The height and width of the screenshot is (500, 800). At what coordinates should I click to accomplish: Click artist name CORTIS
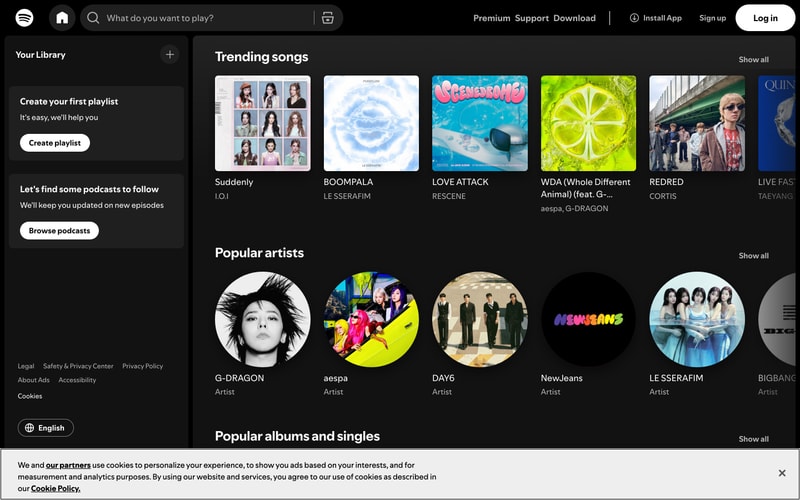point(663,196)
